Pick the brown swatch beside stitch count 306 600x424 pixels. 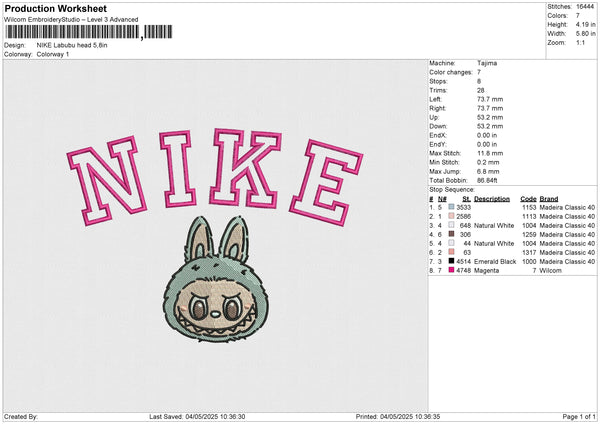pyautogui.click(x=451, y=234)
